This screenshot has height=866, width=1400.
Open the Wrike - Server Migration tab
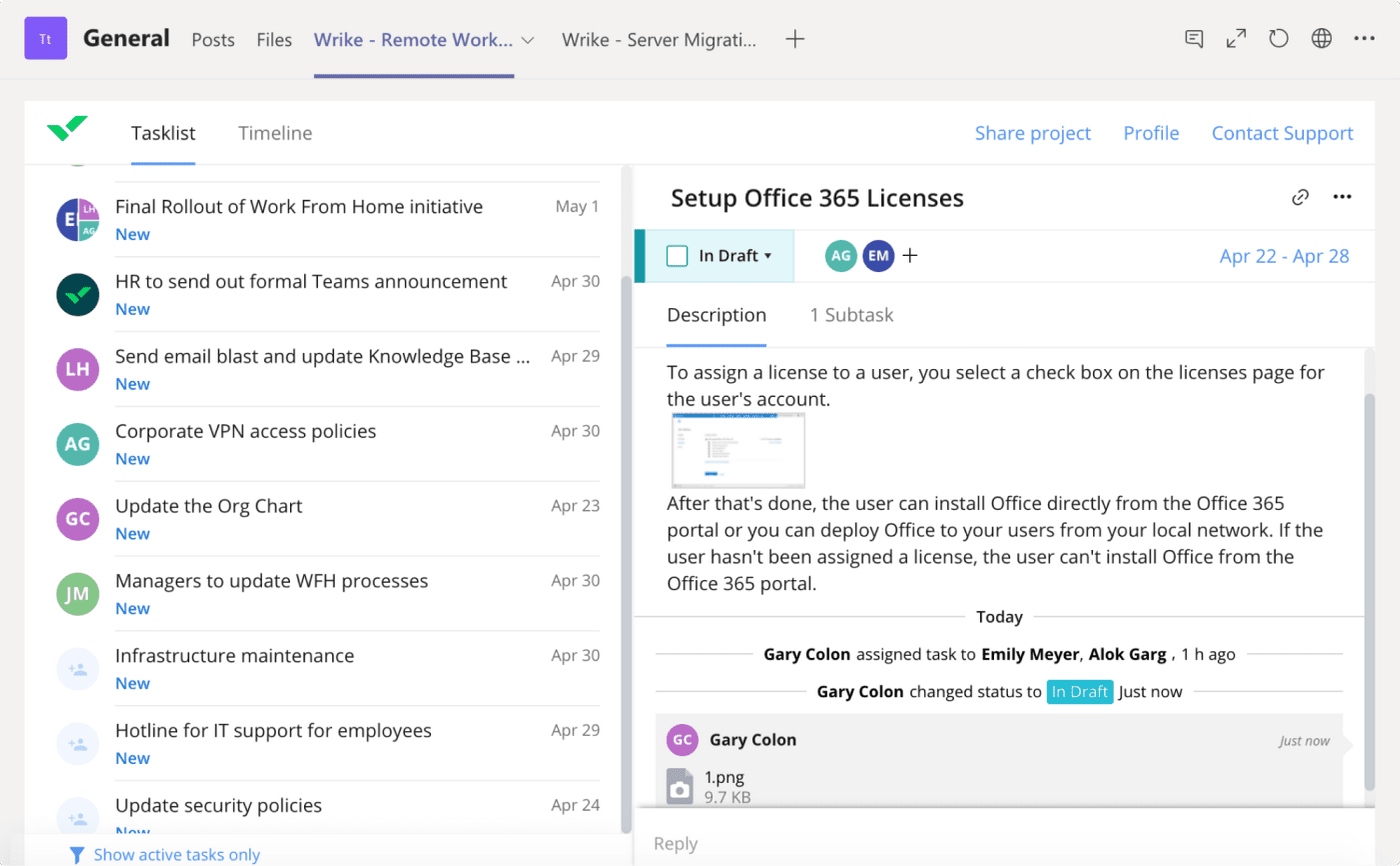[x=659, y=40]
